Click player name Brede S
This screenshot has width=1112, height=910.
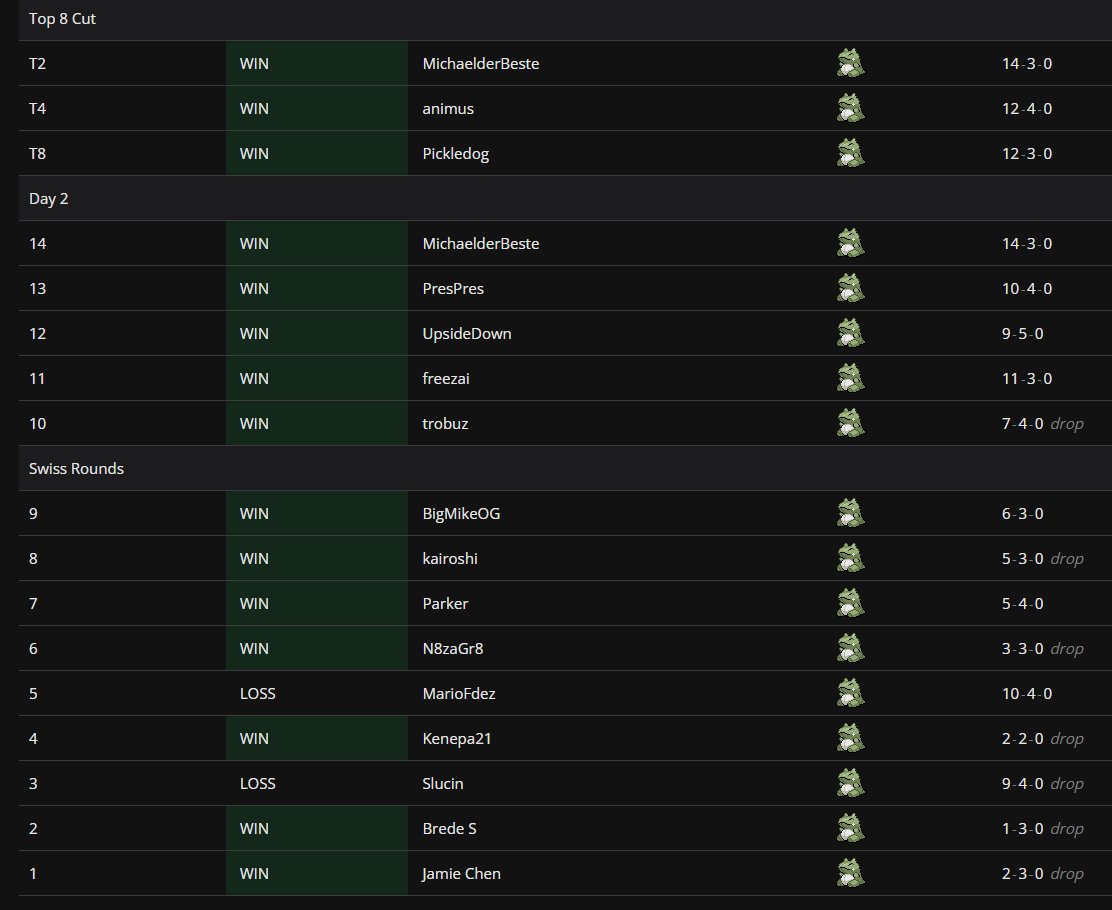click(x=450, y=828)
